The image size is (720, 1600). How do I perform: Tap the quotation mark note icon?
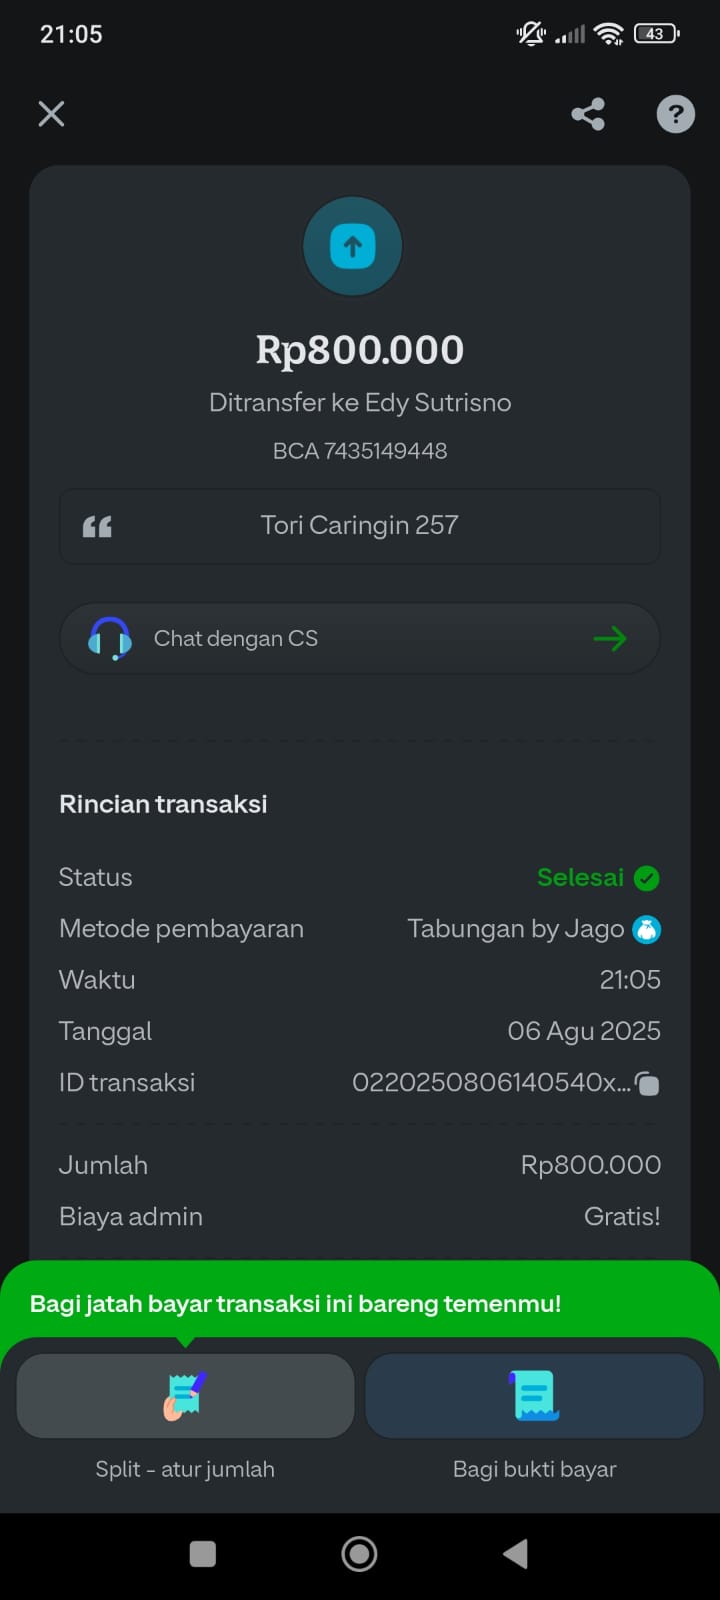coord(97,527)
